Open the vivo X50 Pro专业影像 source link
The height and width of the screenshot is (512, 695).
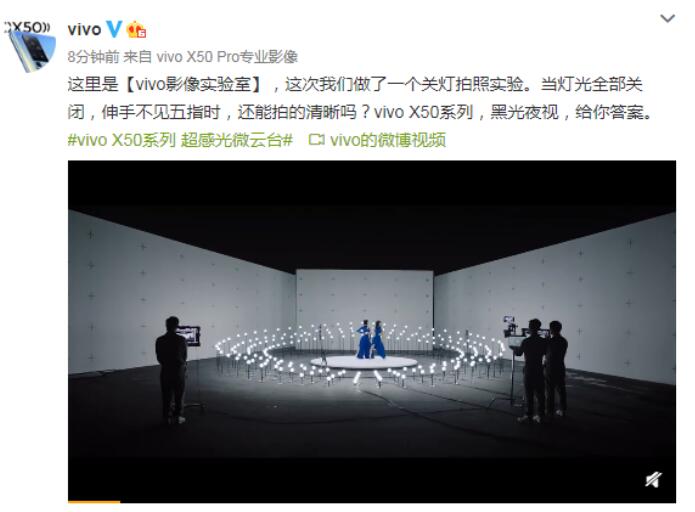point(227,57)
